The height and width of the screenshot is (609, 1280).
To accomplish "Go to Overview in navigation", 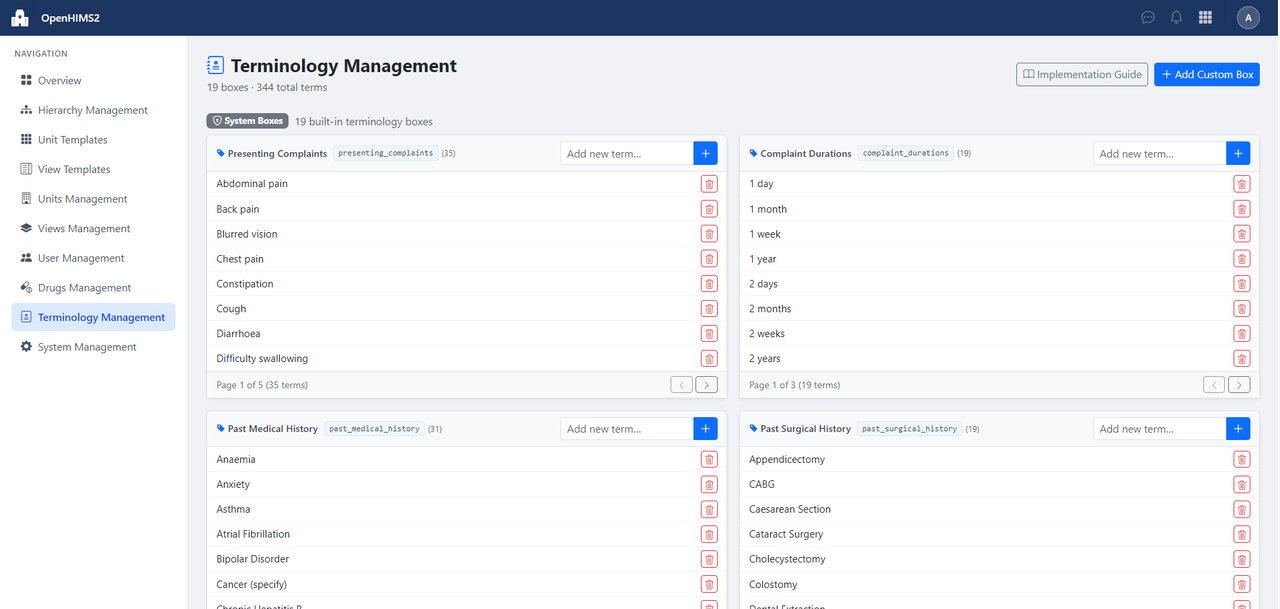I will click(94, 81).
